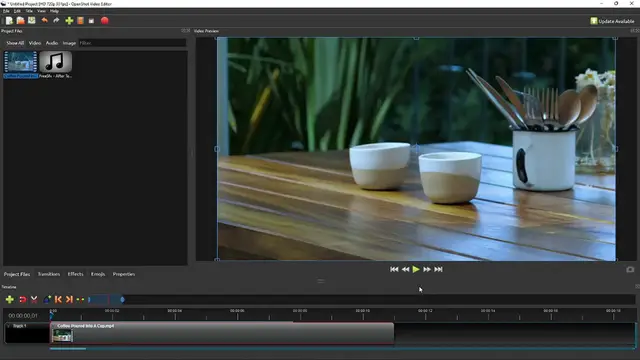Viewport: 640px width, 360px height.
Task: Open the Title menu
Action: pyautogui.click(x=29, y=11)
